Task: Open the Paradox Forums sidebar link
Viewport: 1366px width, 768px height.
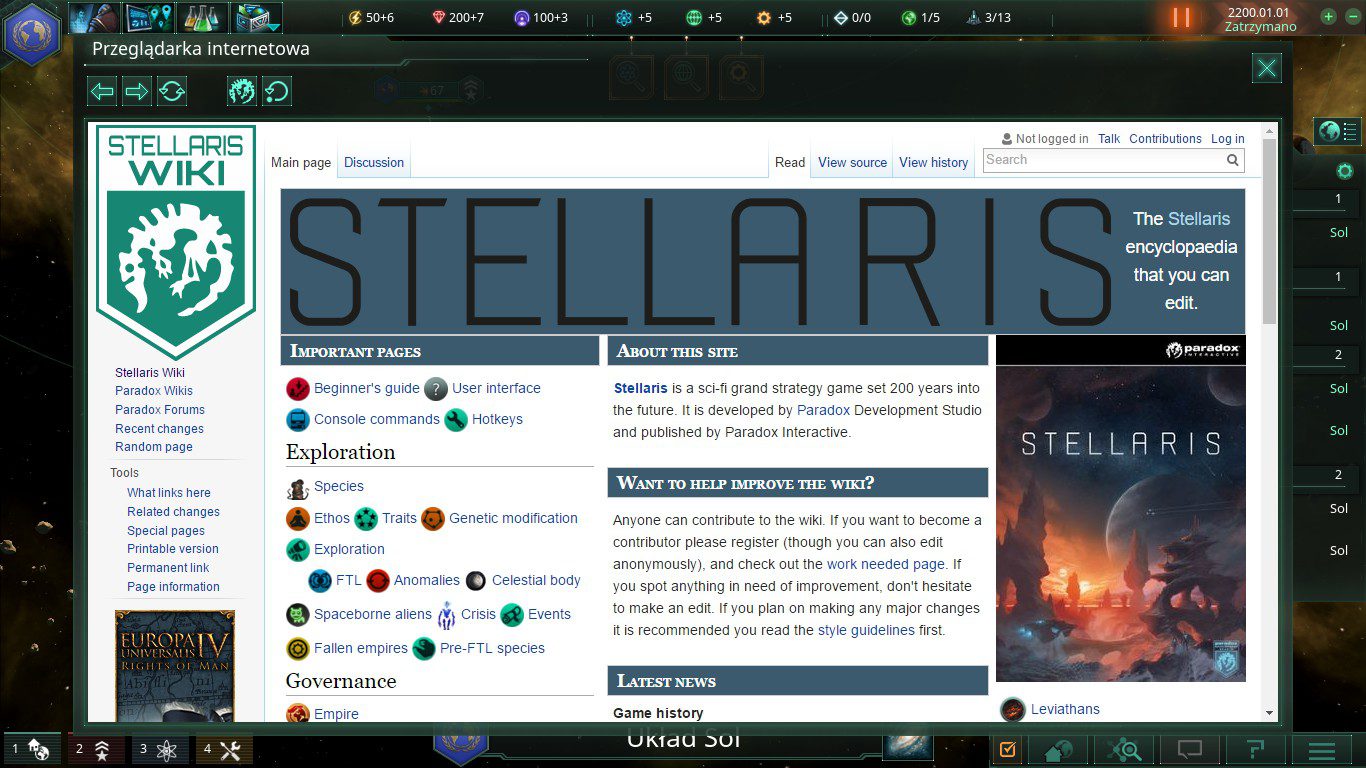Action: 160,410
